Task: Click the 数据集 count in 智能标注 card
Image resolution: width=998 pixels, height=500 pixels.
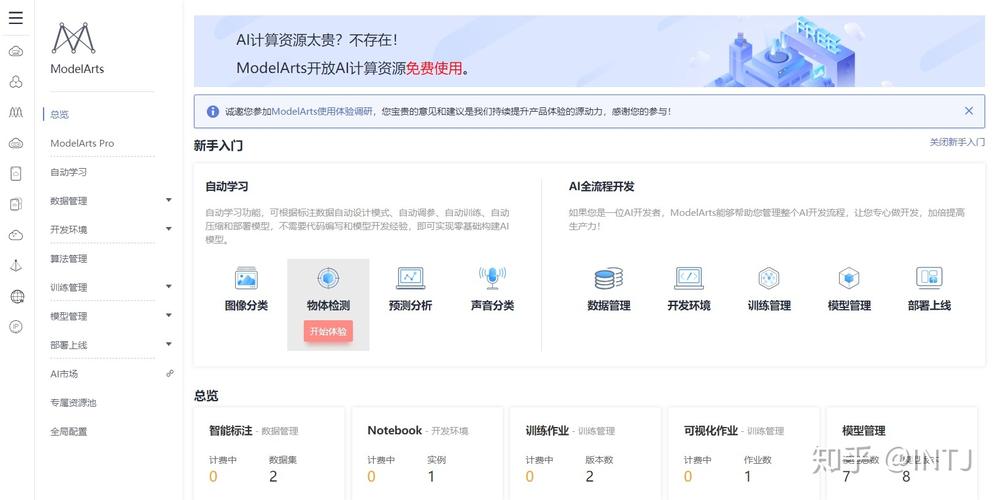Action: [x=273, y=476]
